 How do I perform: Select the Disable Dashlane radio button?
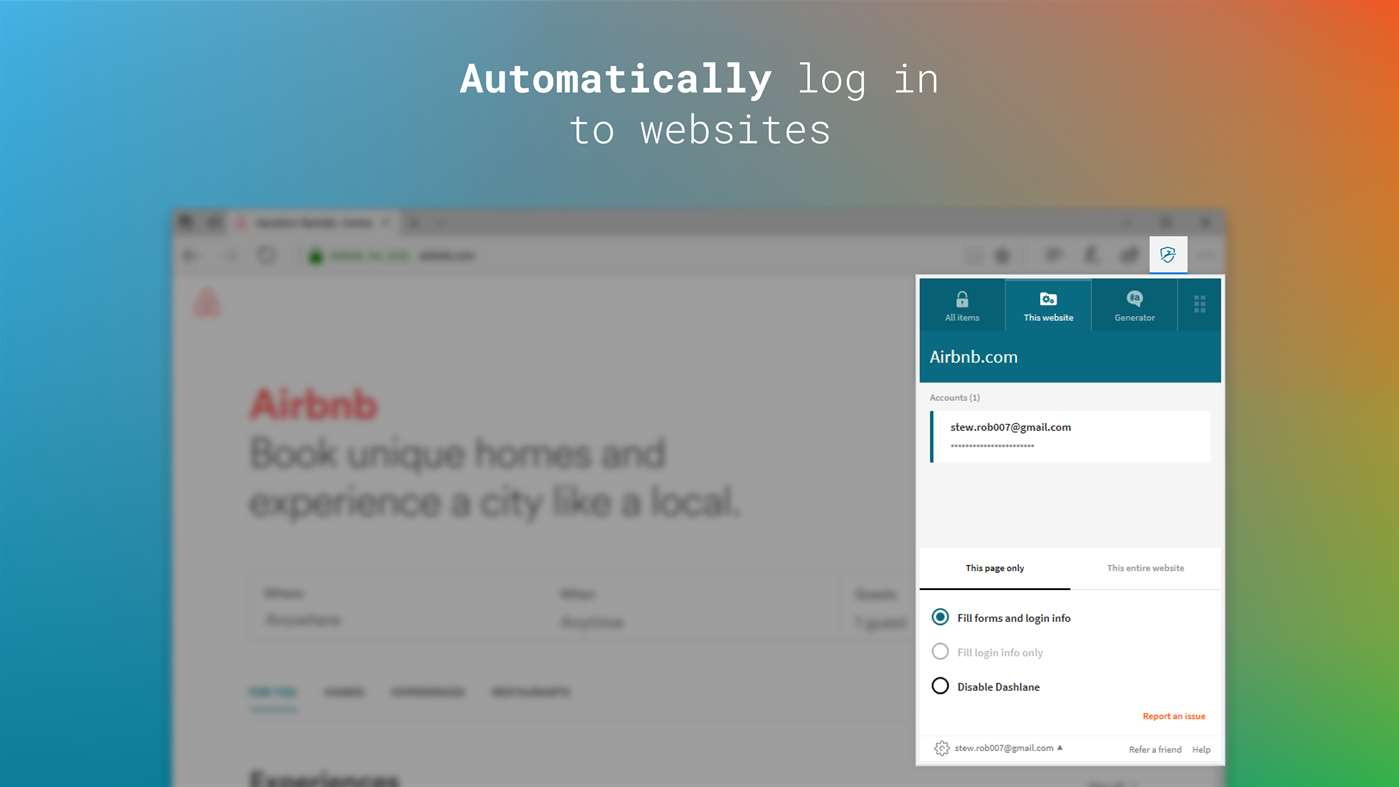tap(940, 686)
